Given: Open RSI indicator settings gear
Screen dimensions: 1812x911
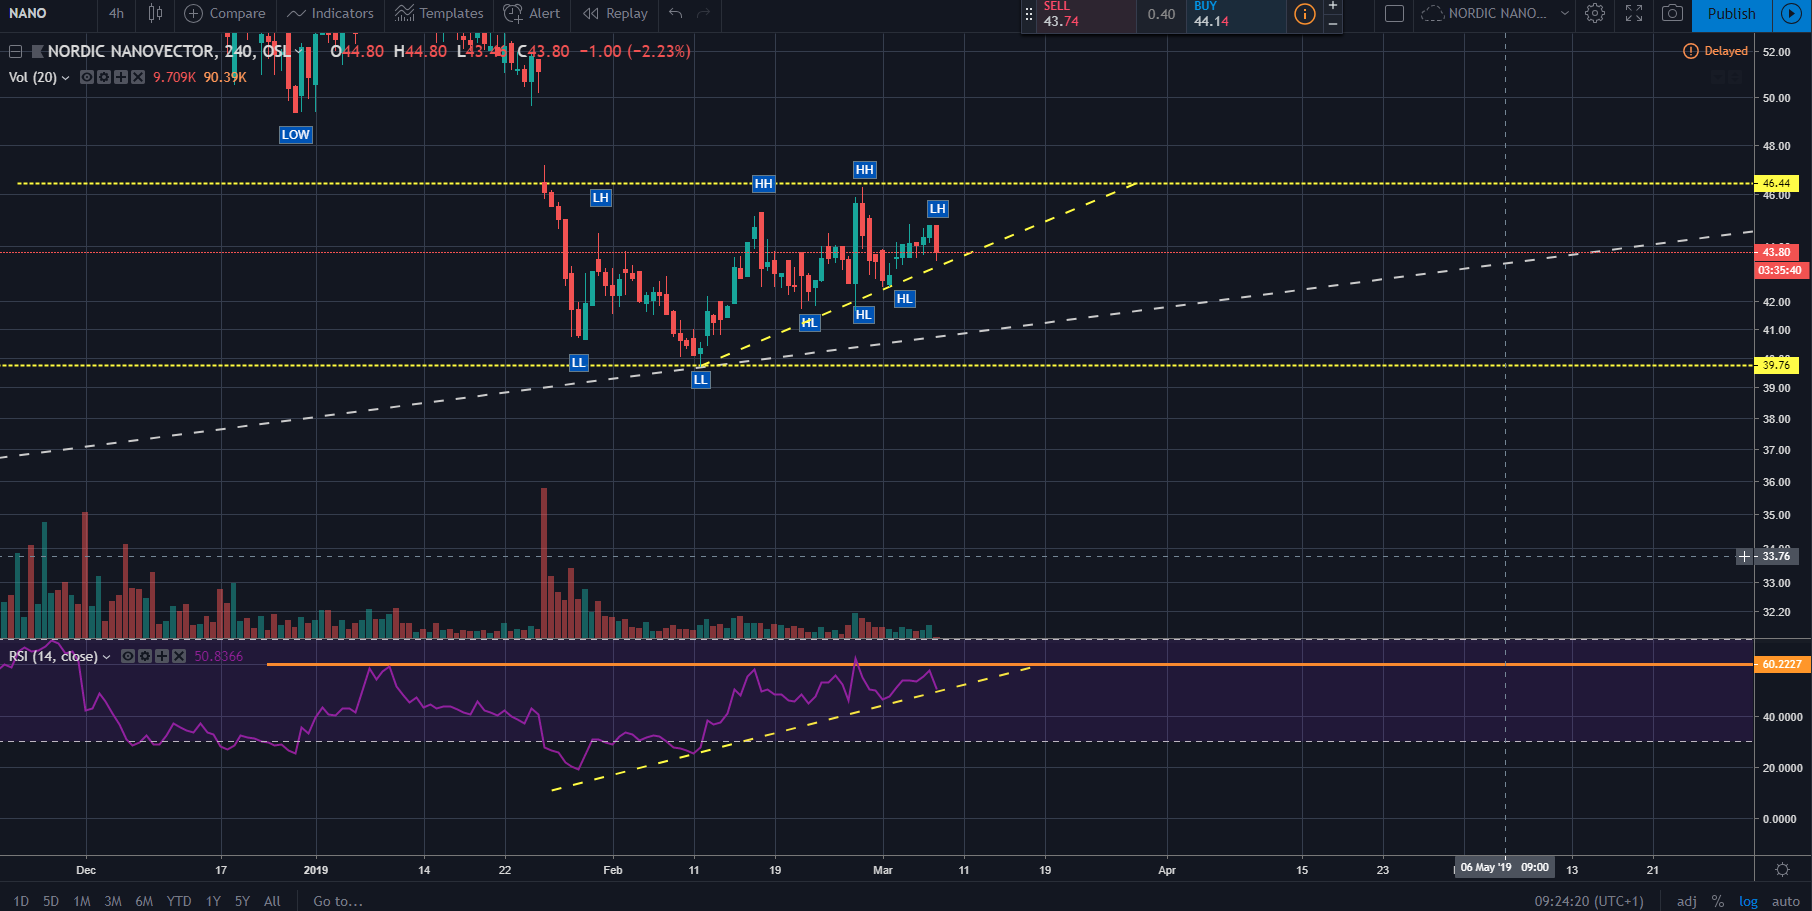Looking at the screenshot, I should (x=145, y=656).
